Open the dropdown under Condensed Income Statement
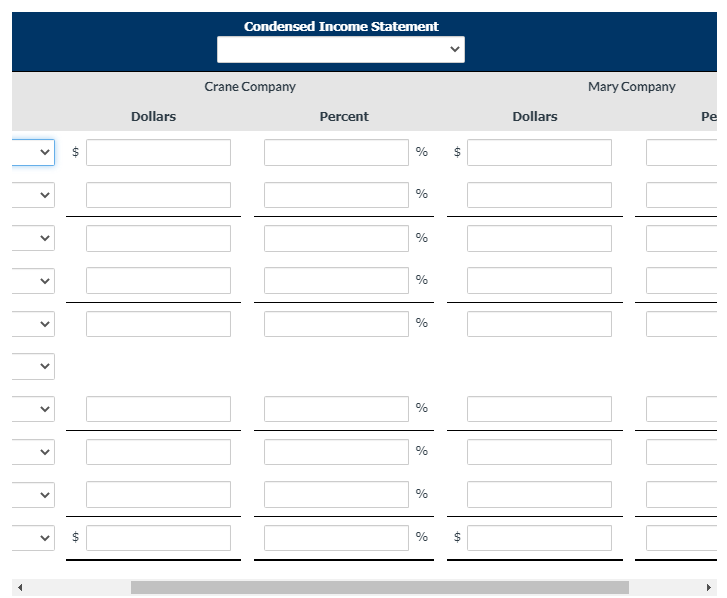The width and height of the screenshot is (727, 598). (x=341, y=49)
